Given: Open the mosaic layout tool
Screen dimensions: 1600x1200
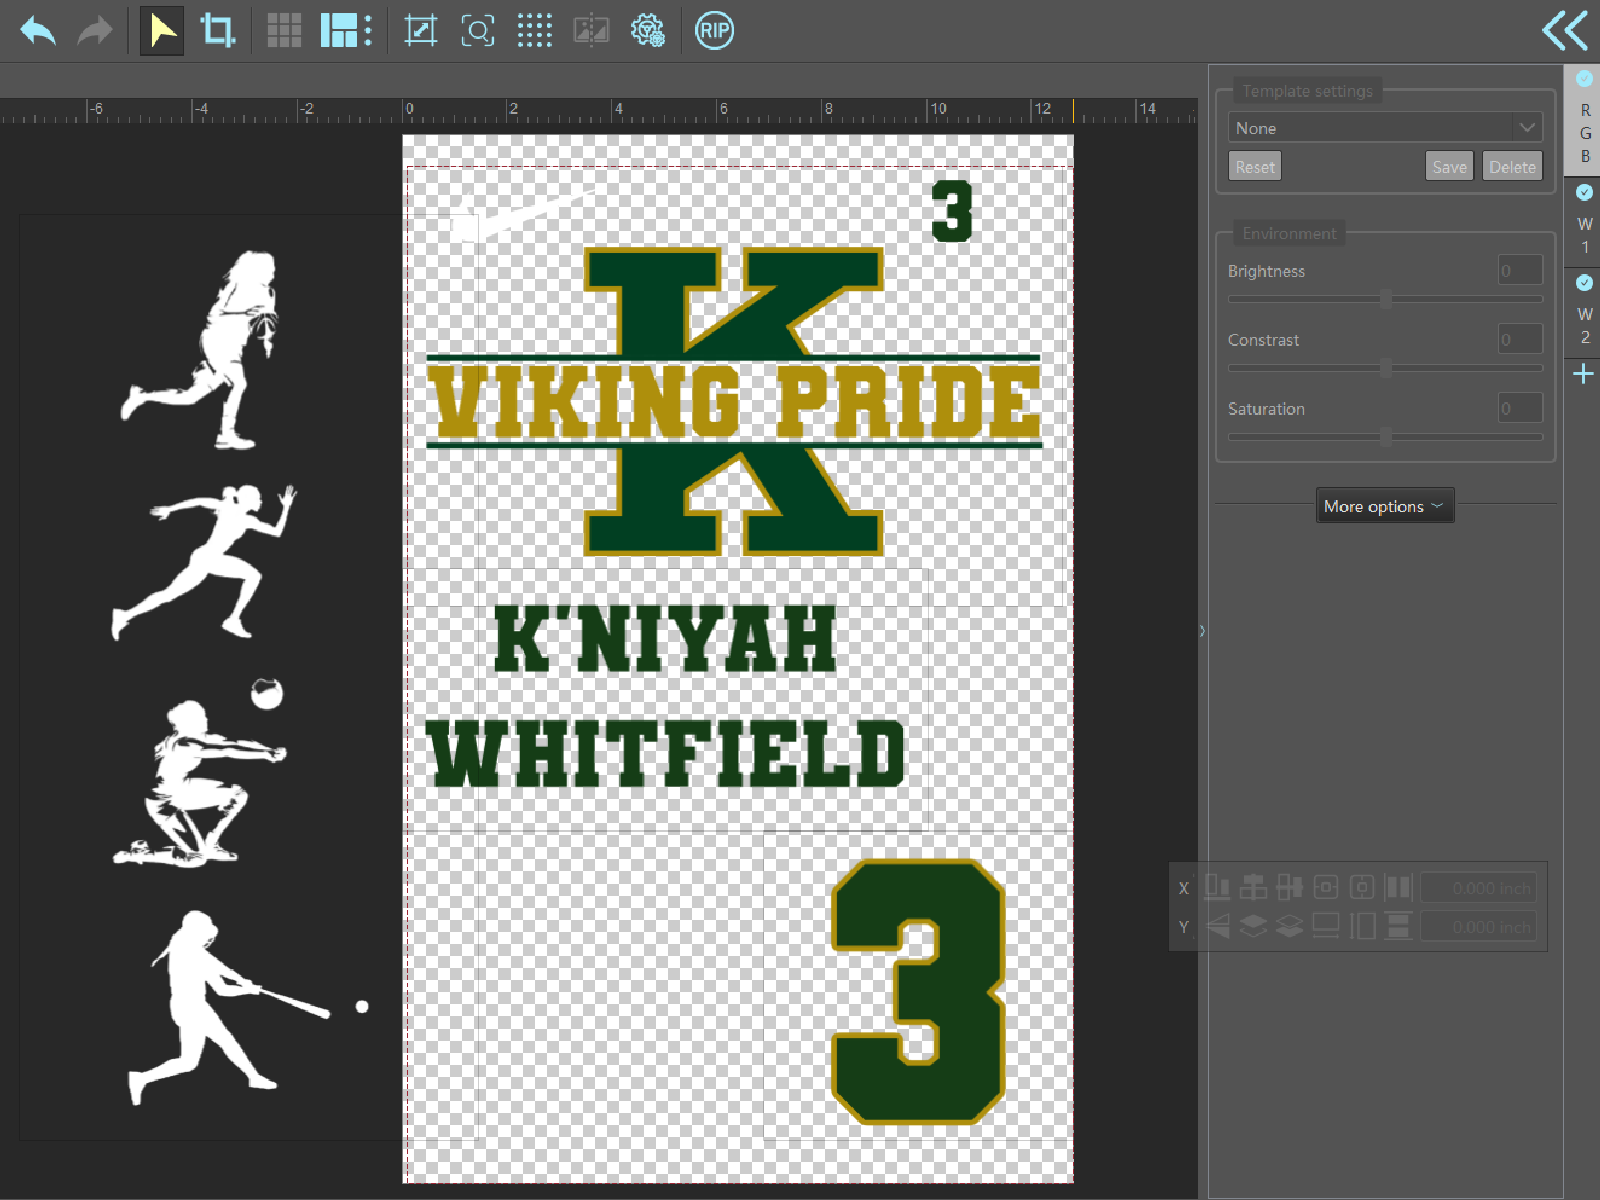Looking at the screenshot, I should click(345, 31).
